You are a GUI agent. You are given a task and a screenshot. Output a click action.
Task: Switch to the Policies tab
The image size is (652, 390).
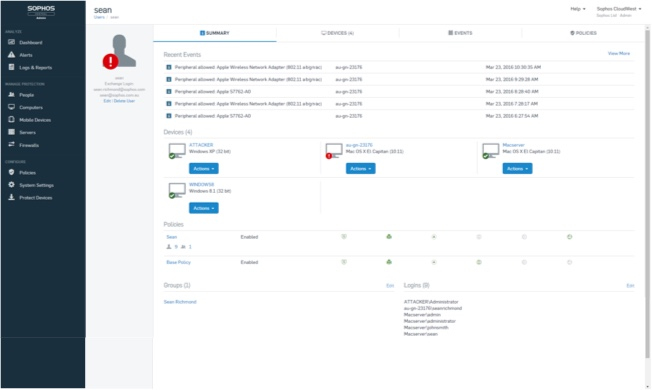583,33
